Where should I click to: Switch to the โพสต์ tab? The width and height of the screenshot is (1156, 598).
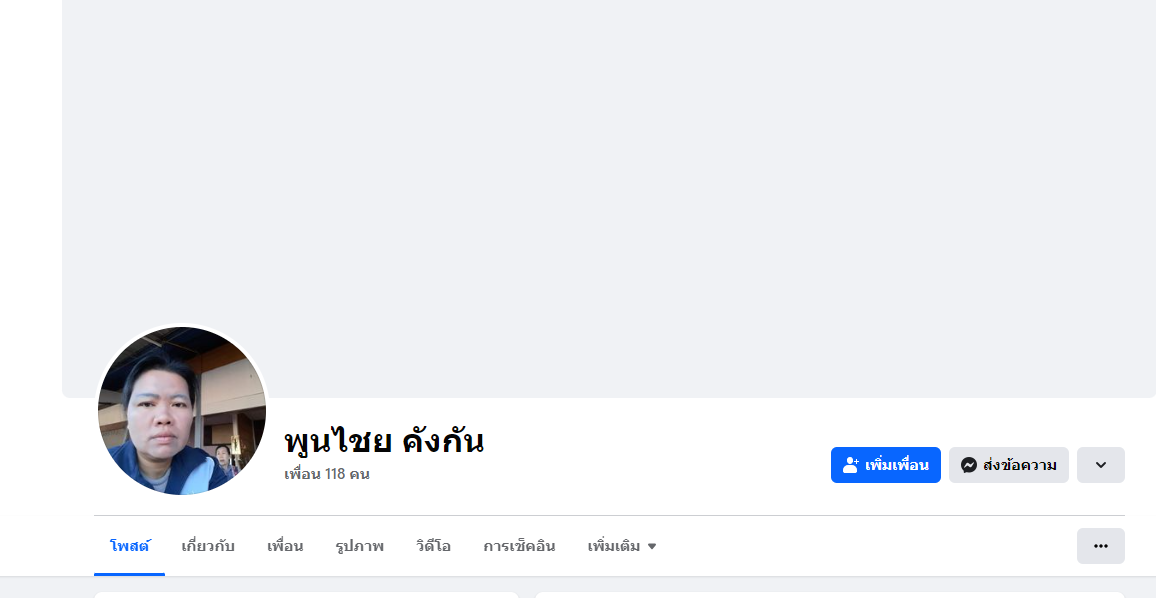(x=129, y=546)
